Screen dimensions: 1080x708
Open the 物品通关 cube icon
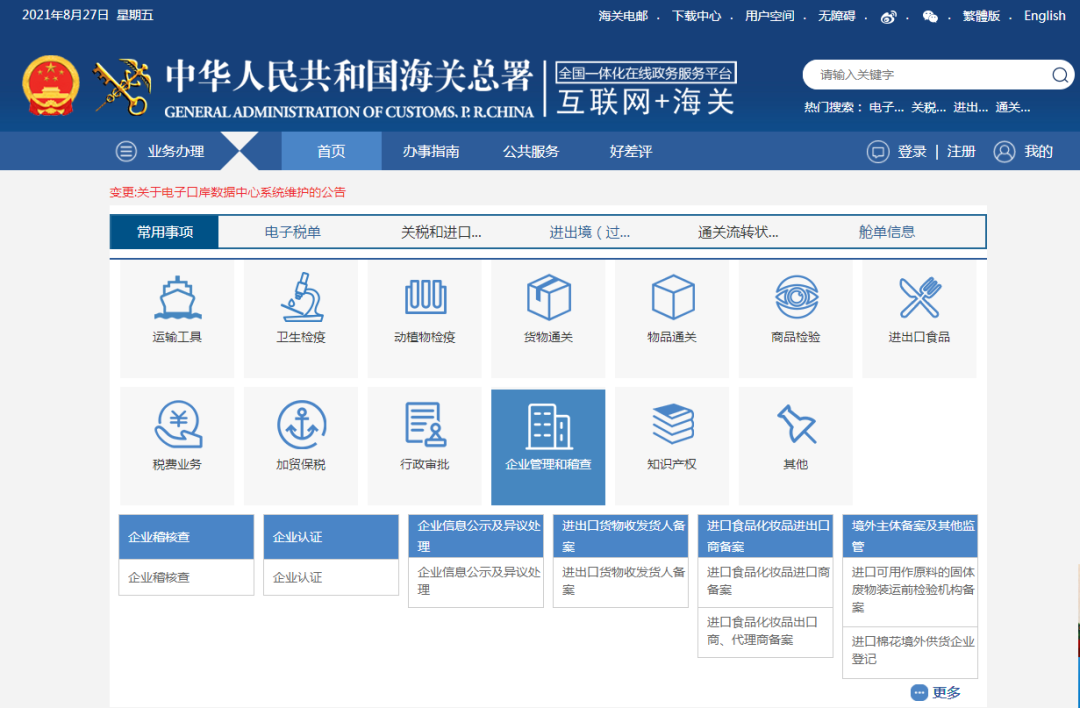click(x=672, y=297)
